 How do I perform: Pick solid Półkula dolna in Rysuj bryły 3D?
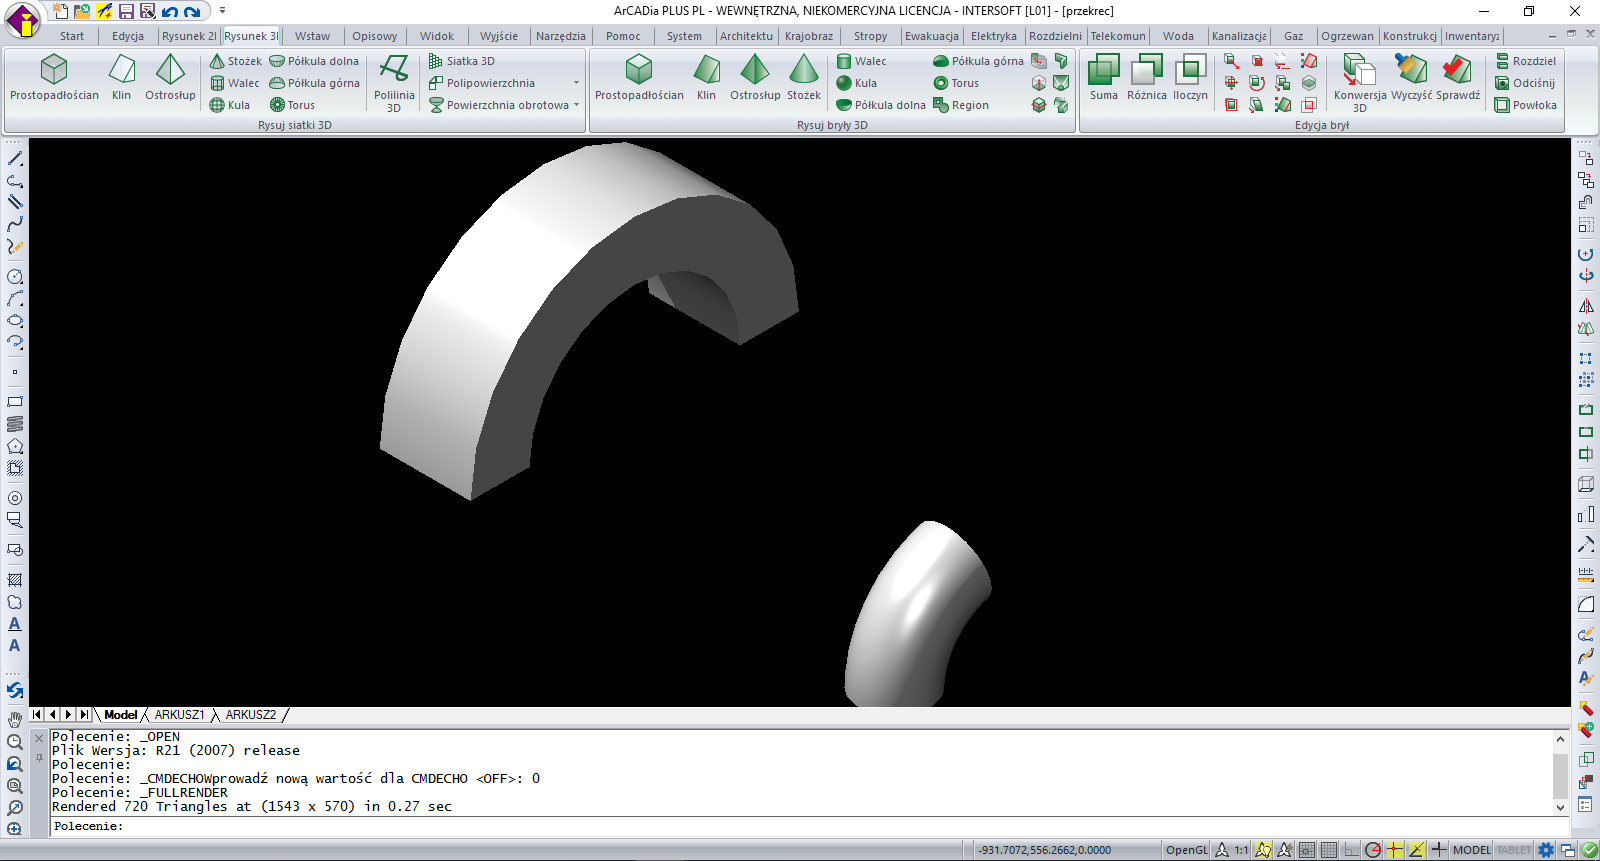(x=881, y=105)
